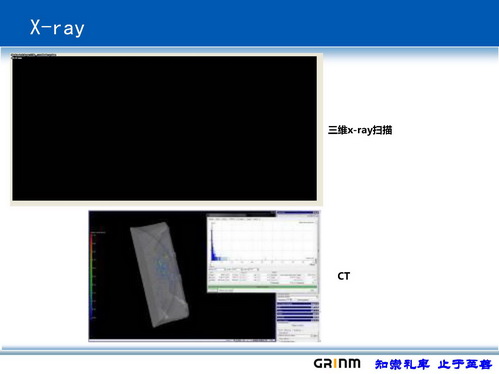The width and height of the screenshot is (499, 374).
Task: Click the CT viewer bottom status bar
Action: click(182, 340)
